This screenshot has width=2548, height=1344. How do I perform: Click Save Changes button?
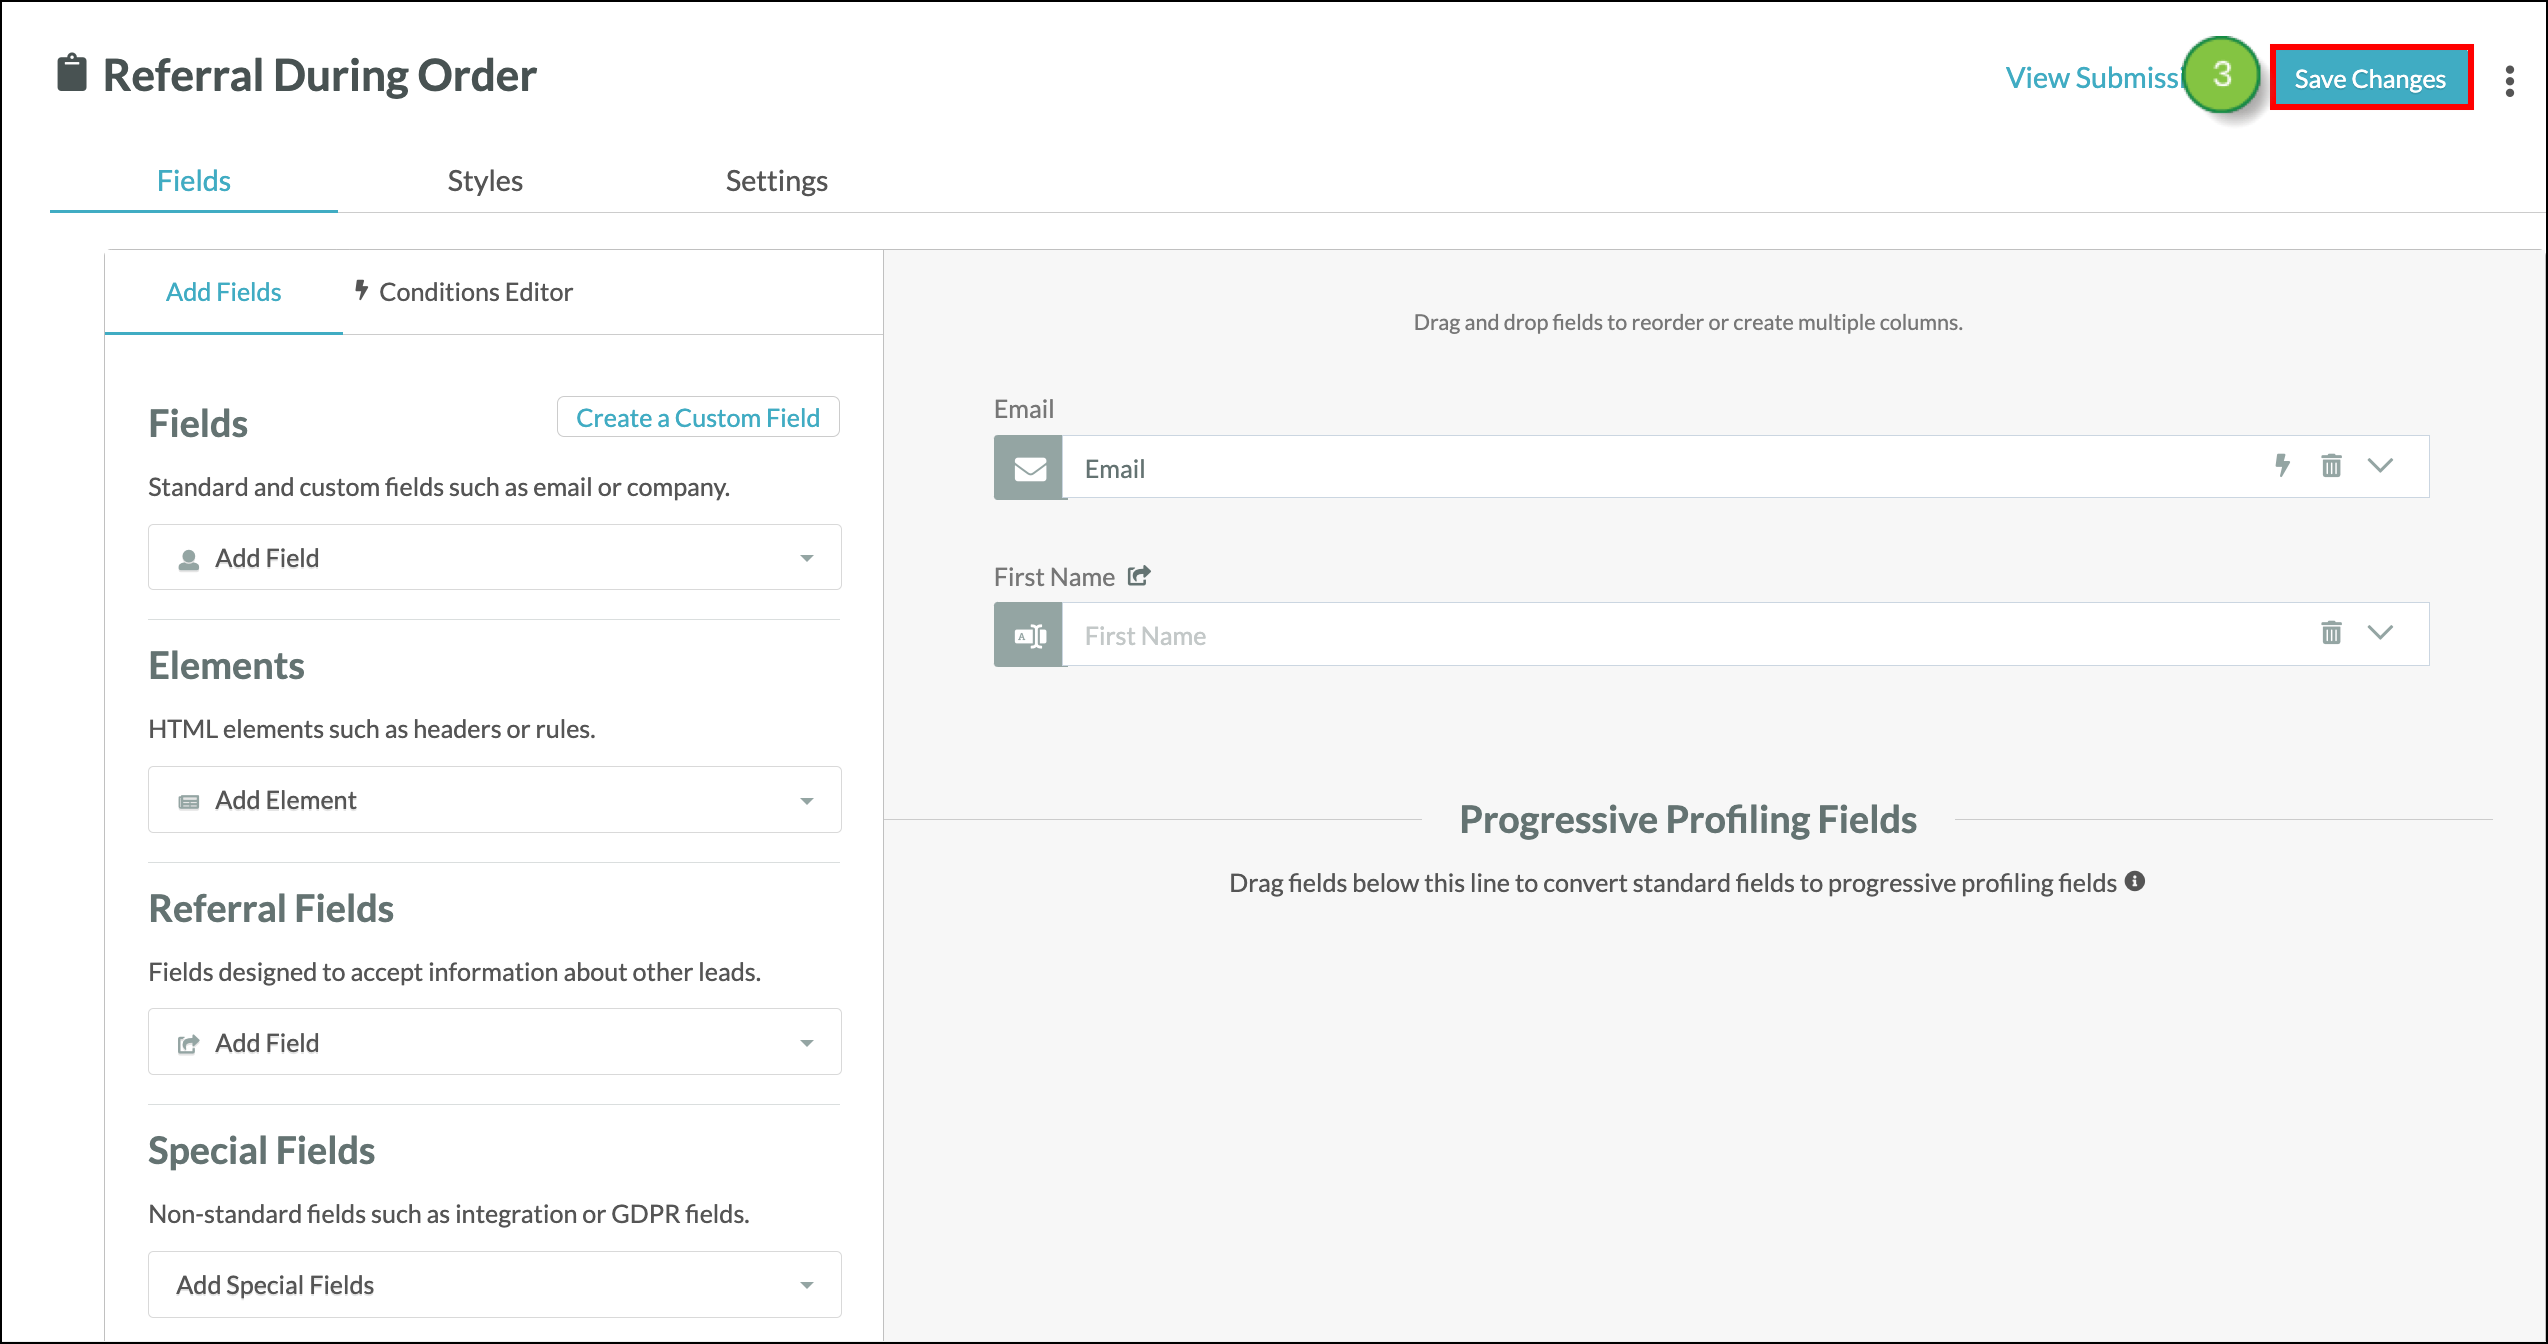click(x=2371, y=78)
